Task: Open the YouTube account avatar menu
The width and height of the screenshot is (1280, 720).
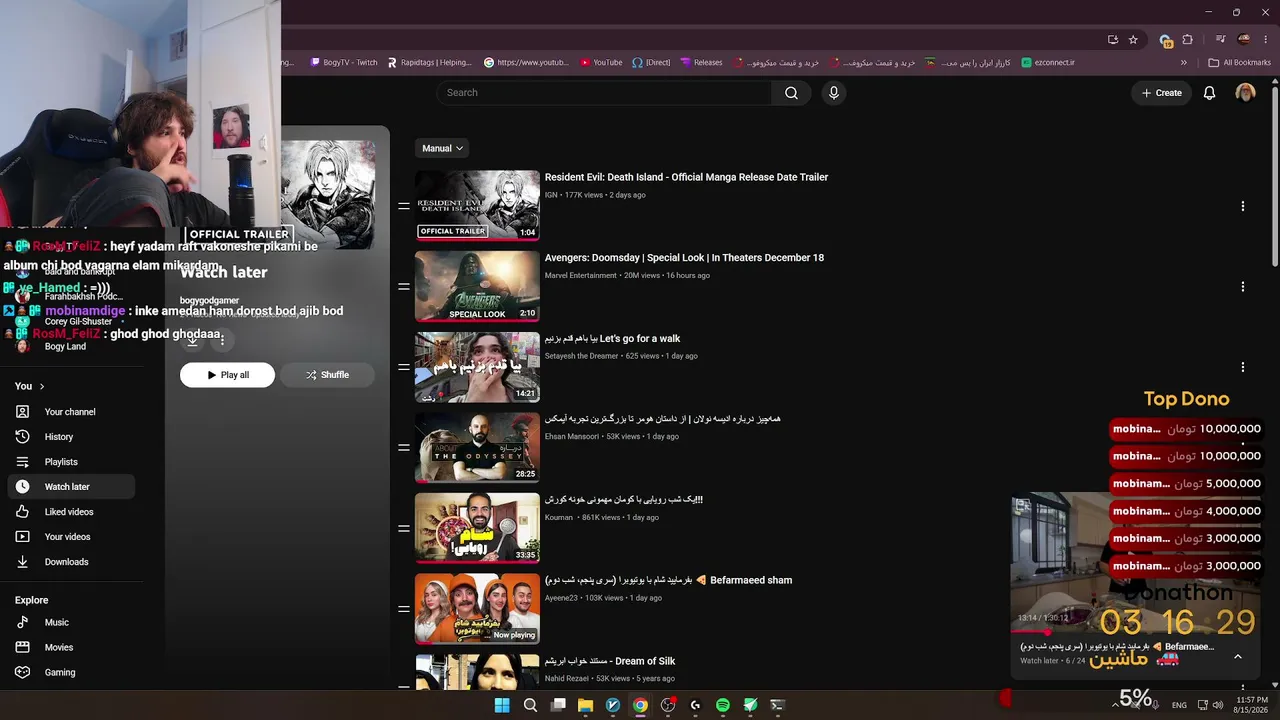Action: pyautogui.click(x=1245, y=93)
